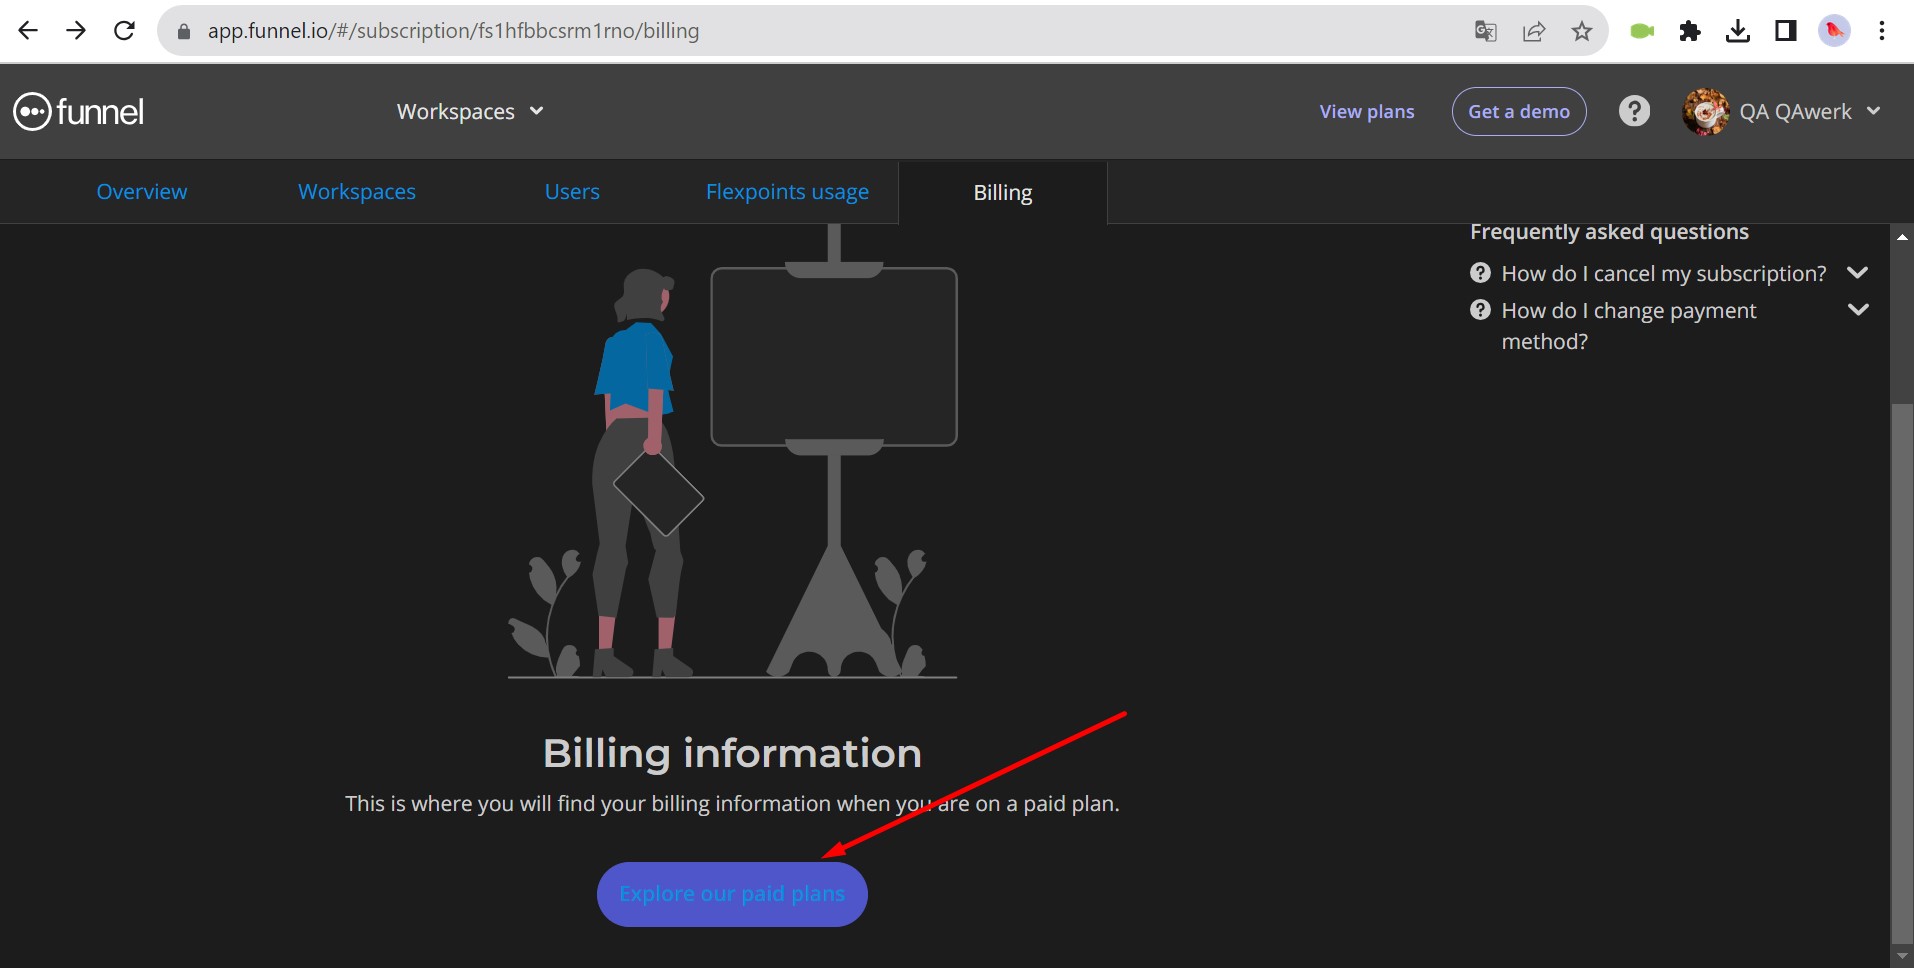Open the Users tab

572,192
